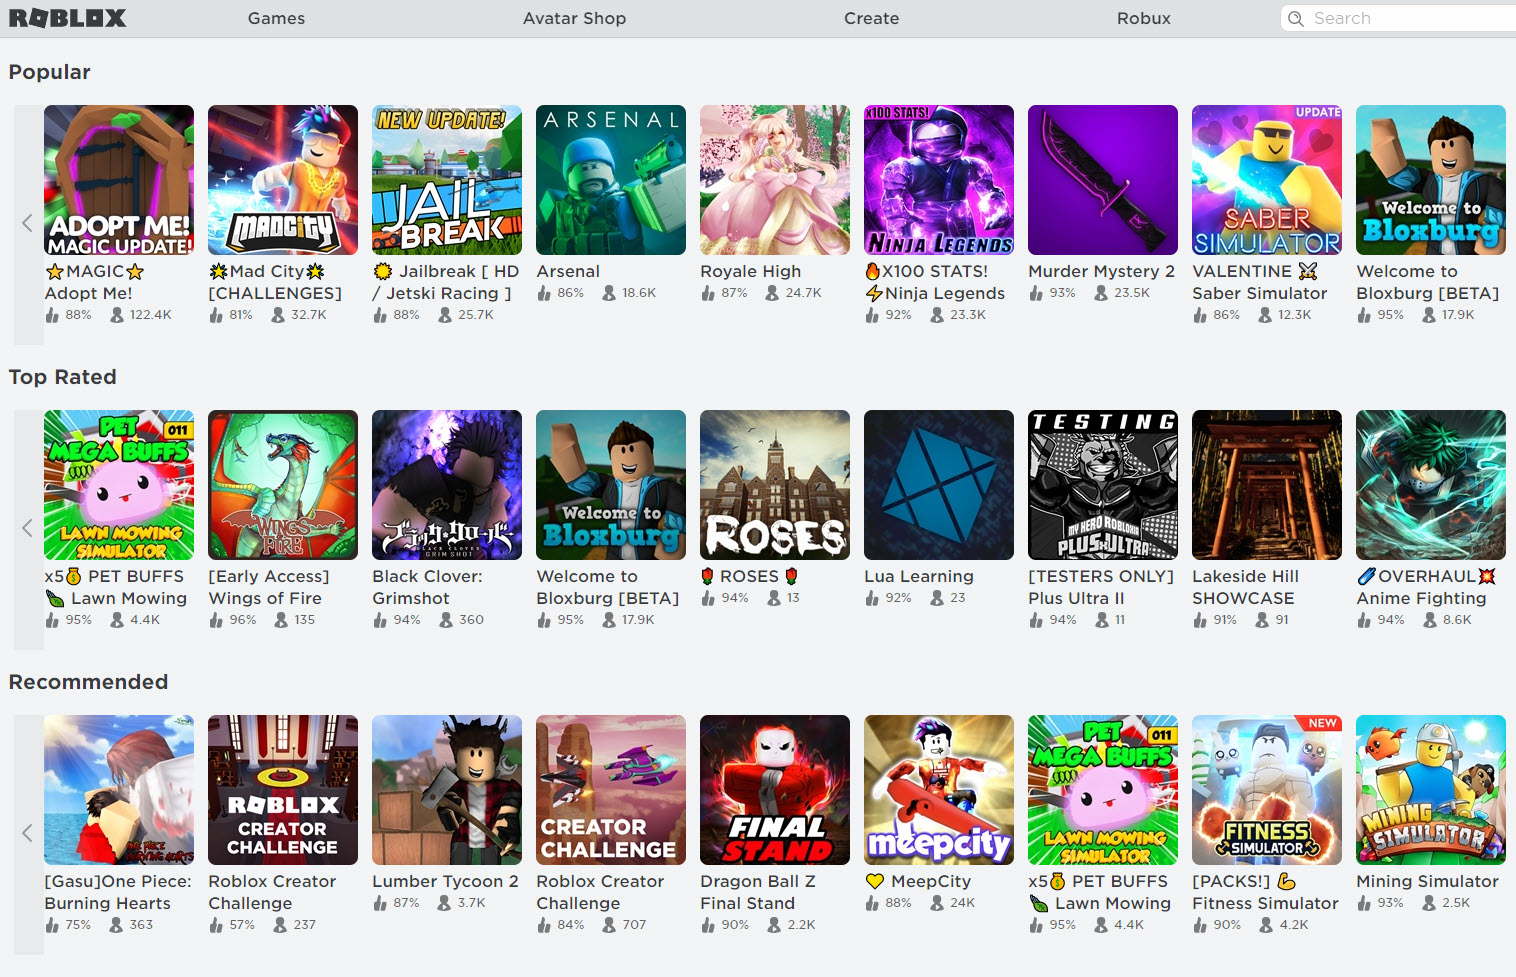Open the Jailbreak game thumbnail

[x=447, y=180]
